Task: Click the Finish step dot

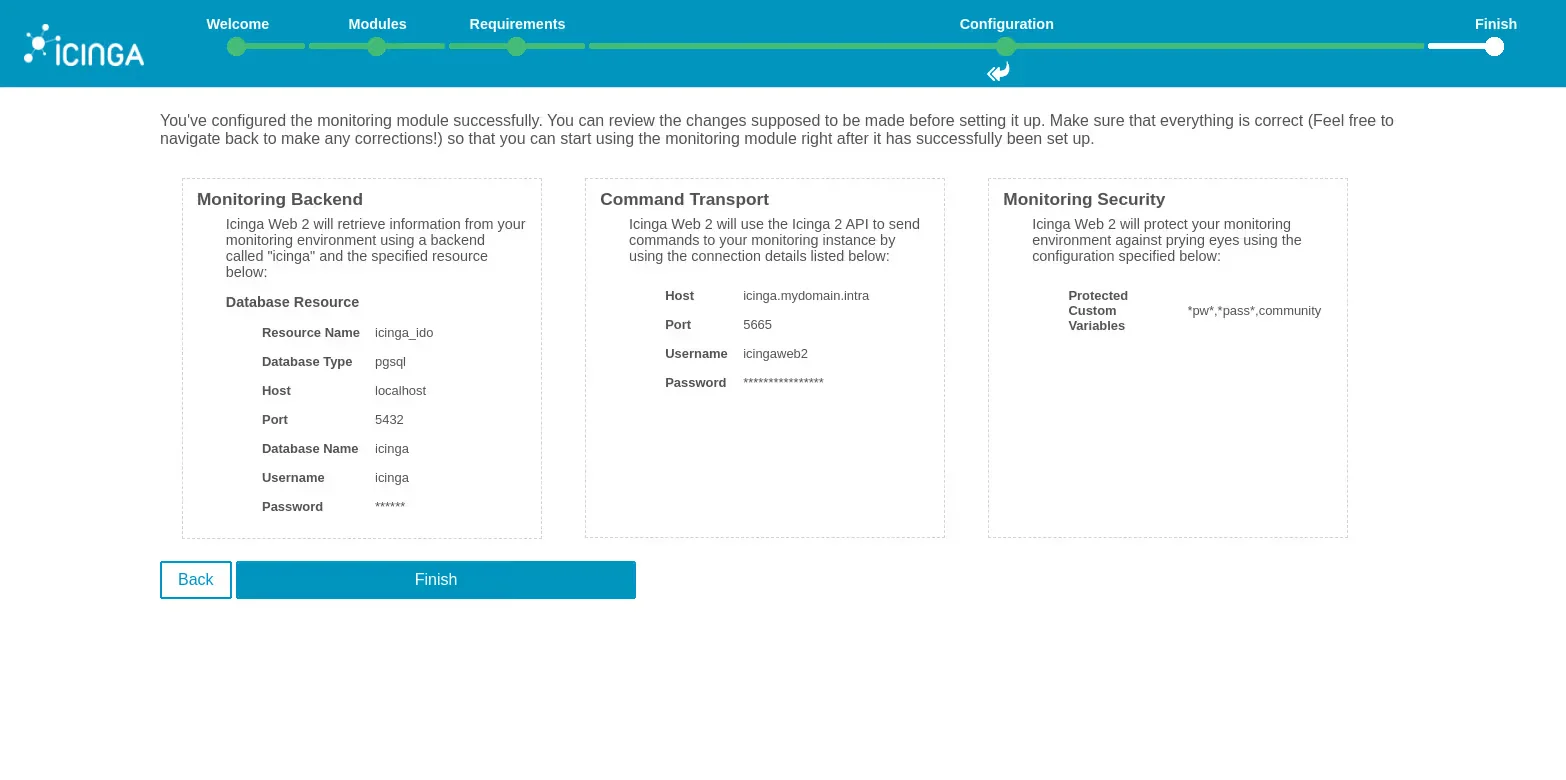Action: 1494,46
